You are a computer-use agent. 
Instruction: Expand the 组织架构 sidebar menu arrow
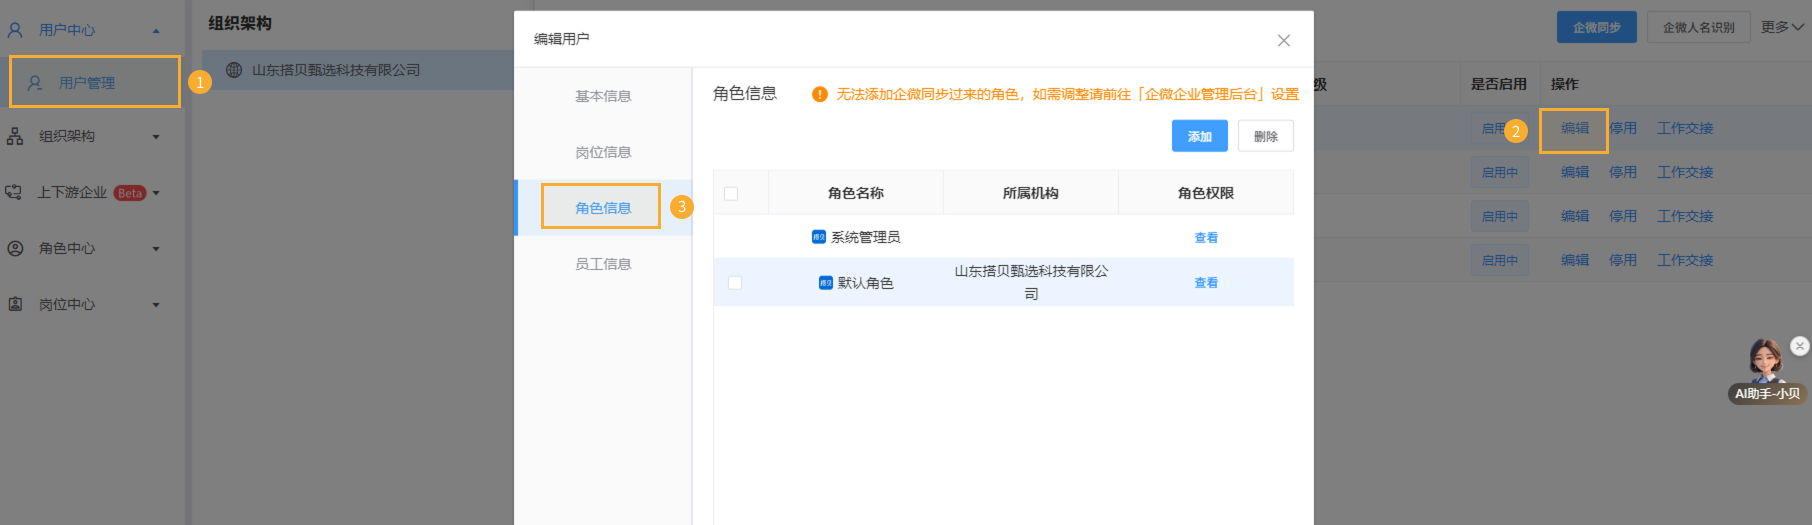(156, 137)
